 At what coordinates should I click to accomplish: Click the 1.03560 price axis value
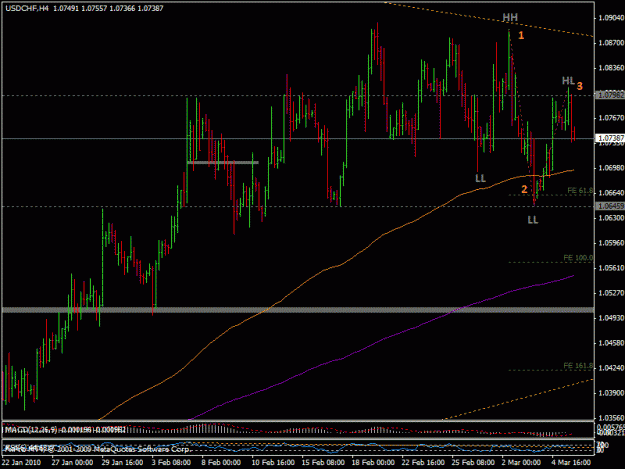(x=611, y=418)
